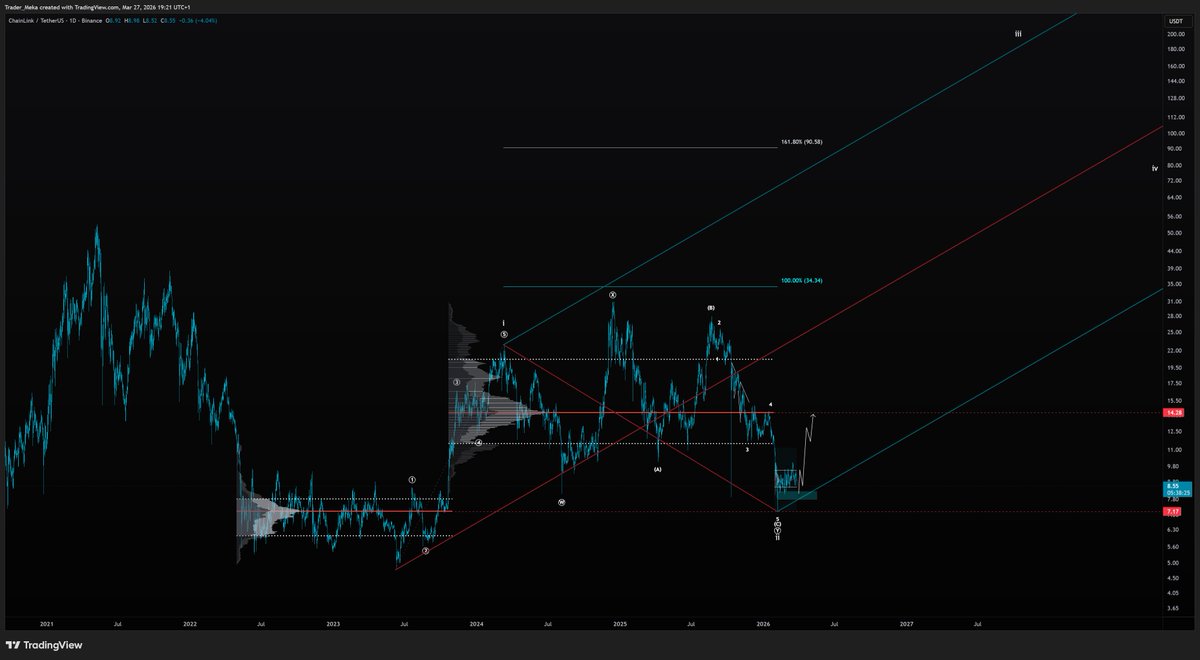This screenshot has height=660, width=1200.
Task: Click the USDT currency label on price axis
Action: (x=1174, y=20)
